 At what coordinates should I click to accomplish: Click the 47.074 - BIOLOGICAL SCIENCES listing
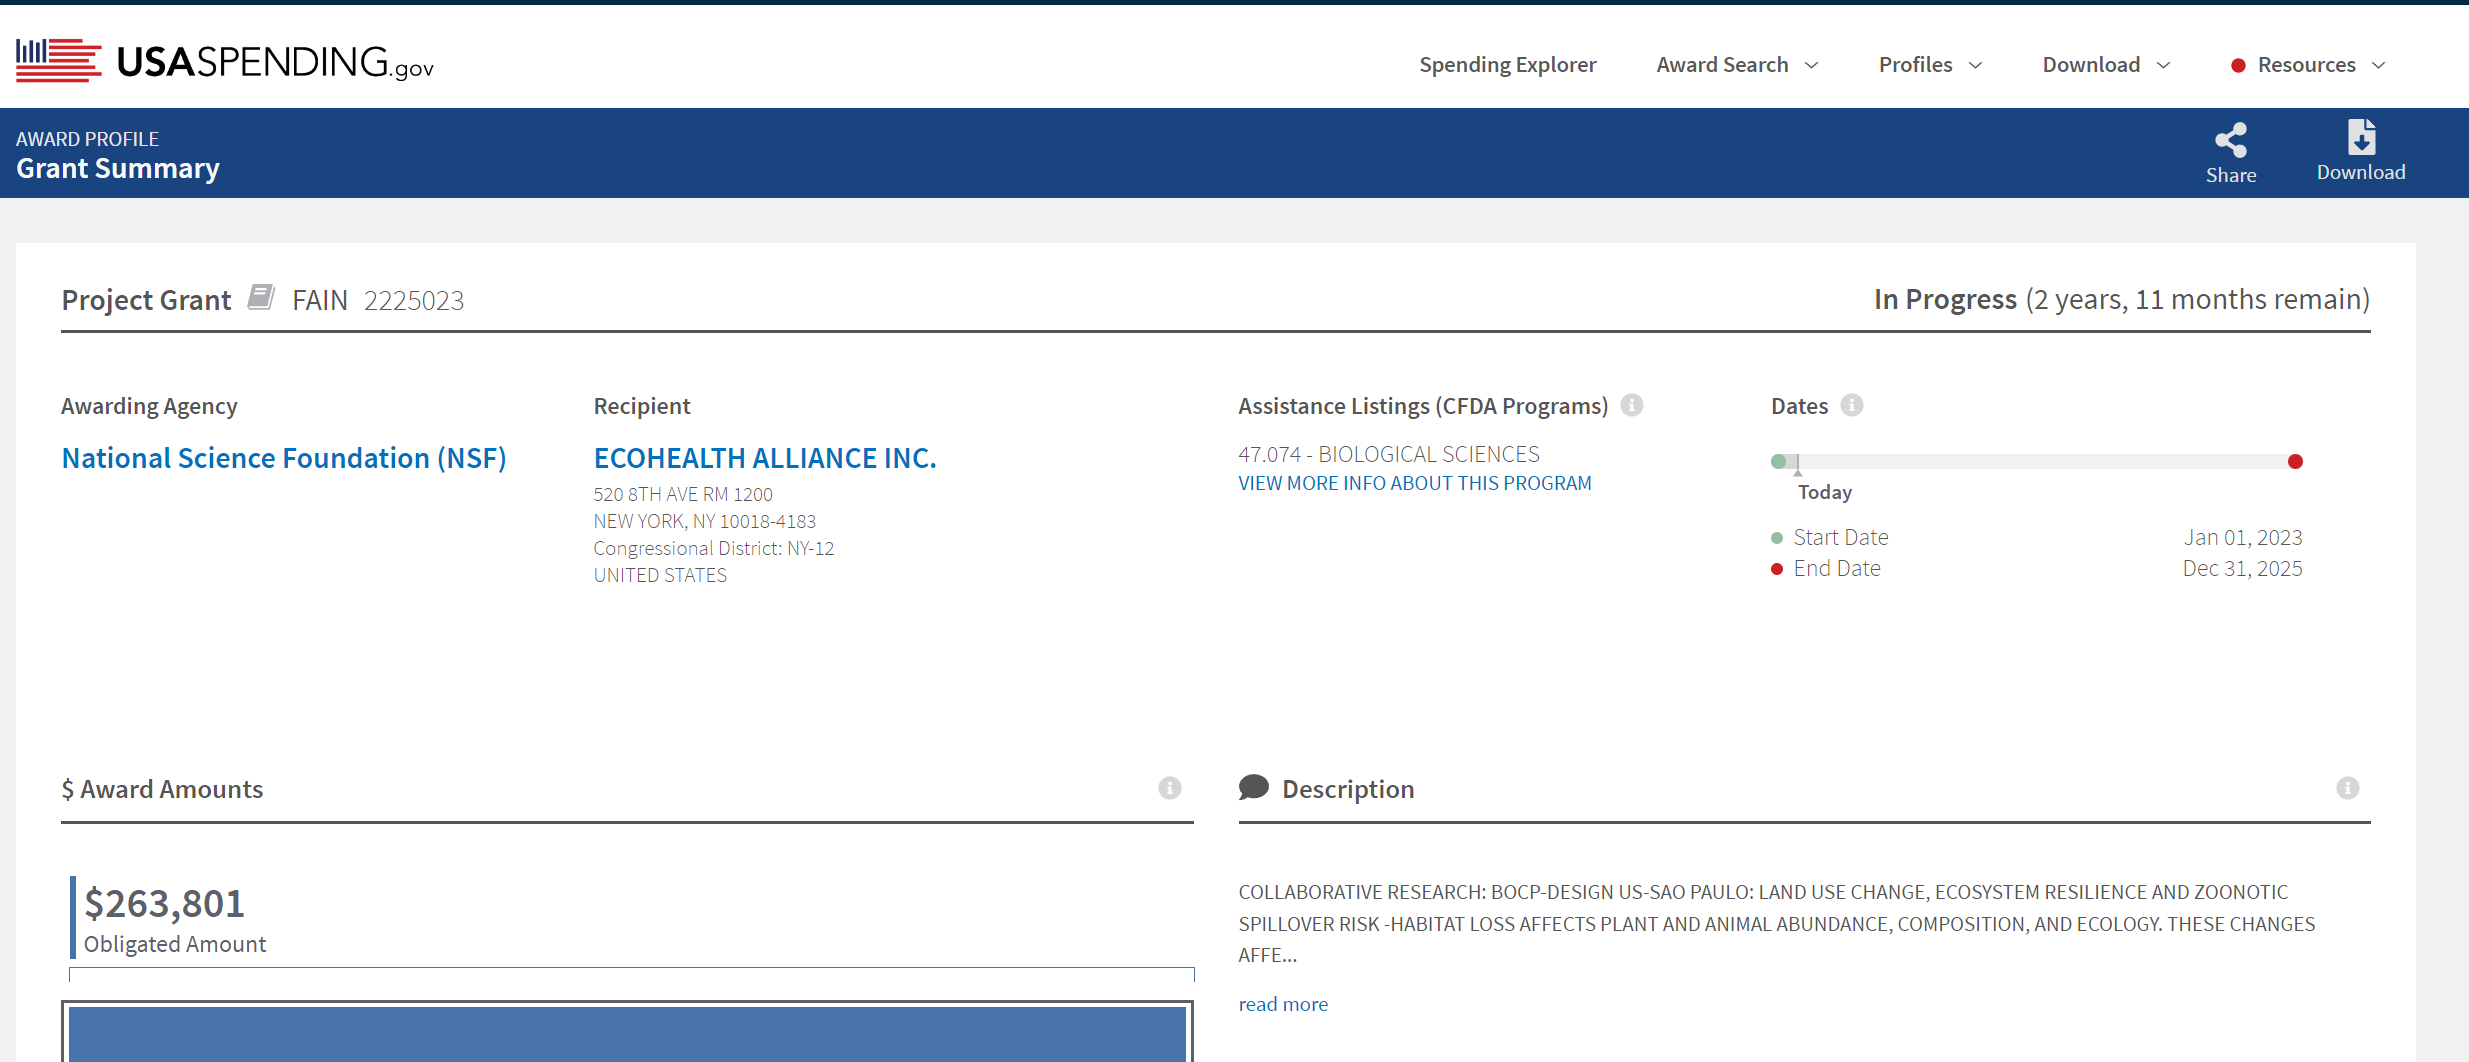(1389, 454)
